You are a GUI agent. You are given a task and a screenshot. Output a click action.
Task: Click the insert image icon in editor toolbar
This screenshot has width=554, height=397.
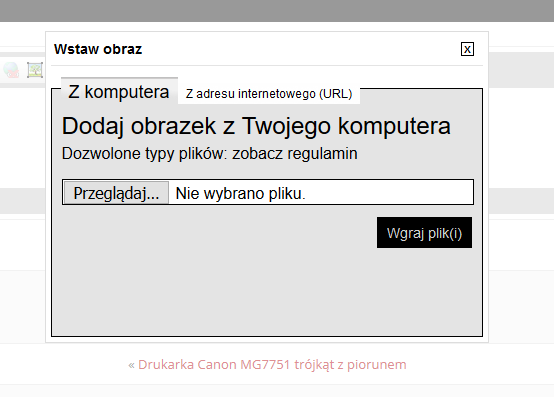35,70
